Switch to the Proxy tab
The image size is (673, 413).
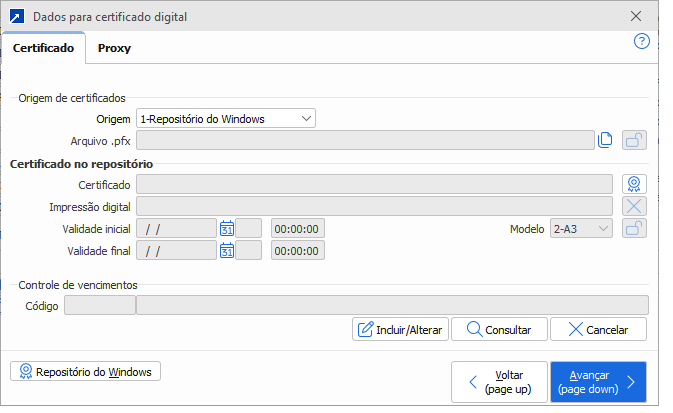click(114, 48)
